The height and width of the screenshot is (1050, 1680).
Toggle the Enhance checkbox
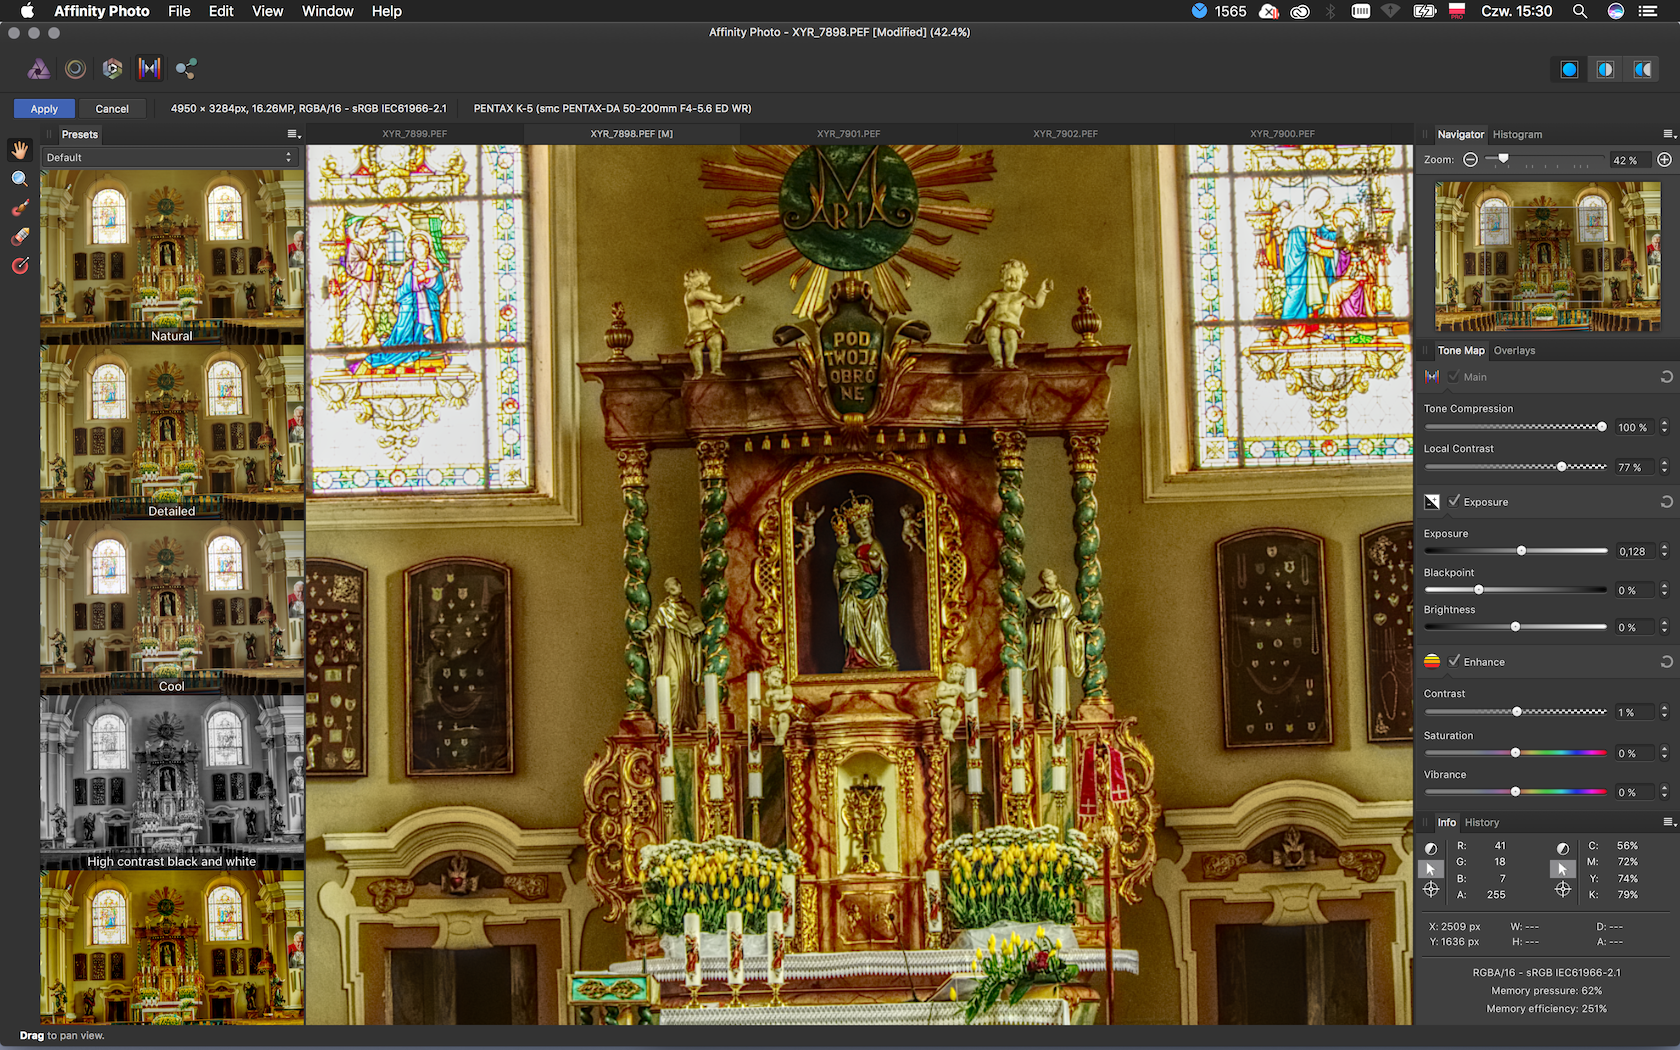(x=1454, y=661)
